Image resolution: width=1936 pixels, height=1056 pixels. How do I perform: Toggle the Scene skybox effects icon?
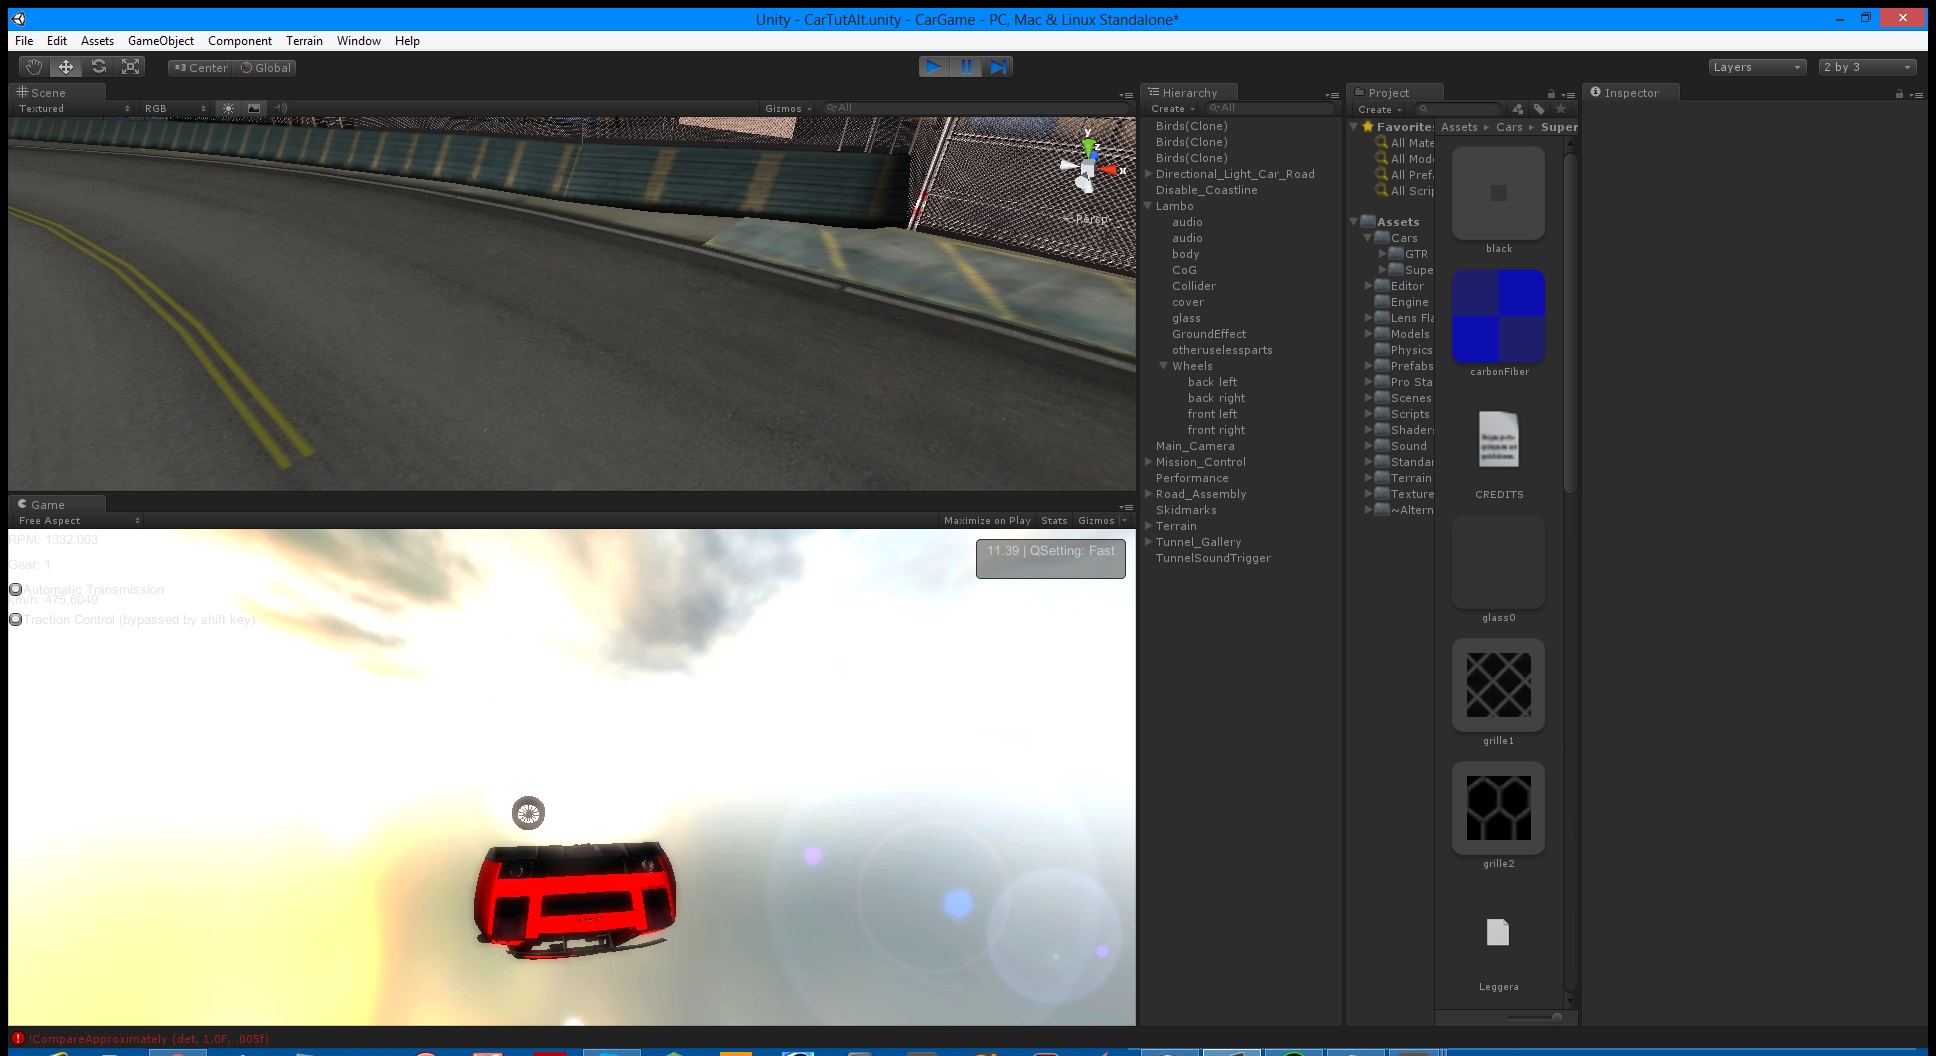coord(254,108)
